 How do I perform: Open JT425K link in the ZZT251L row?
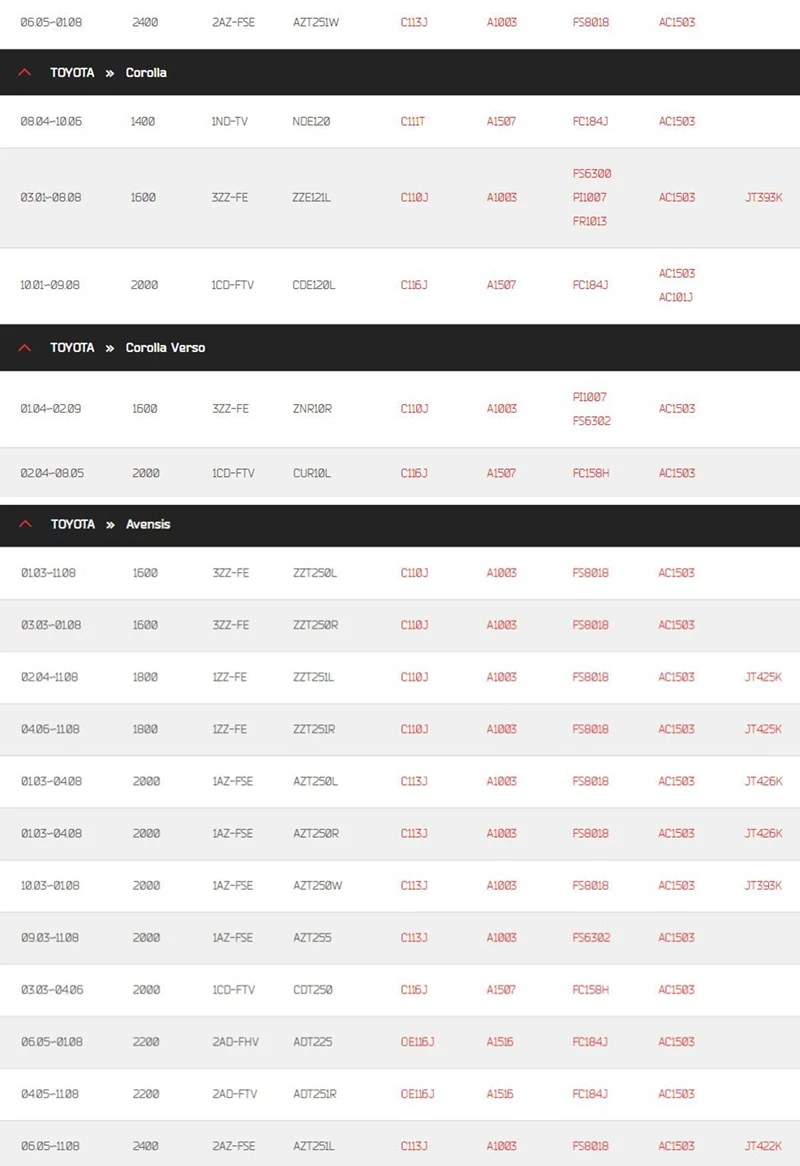pyautogui.click(x=764, y=677)
